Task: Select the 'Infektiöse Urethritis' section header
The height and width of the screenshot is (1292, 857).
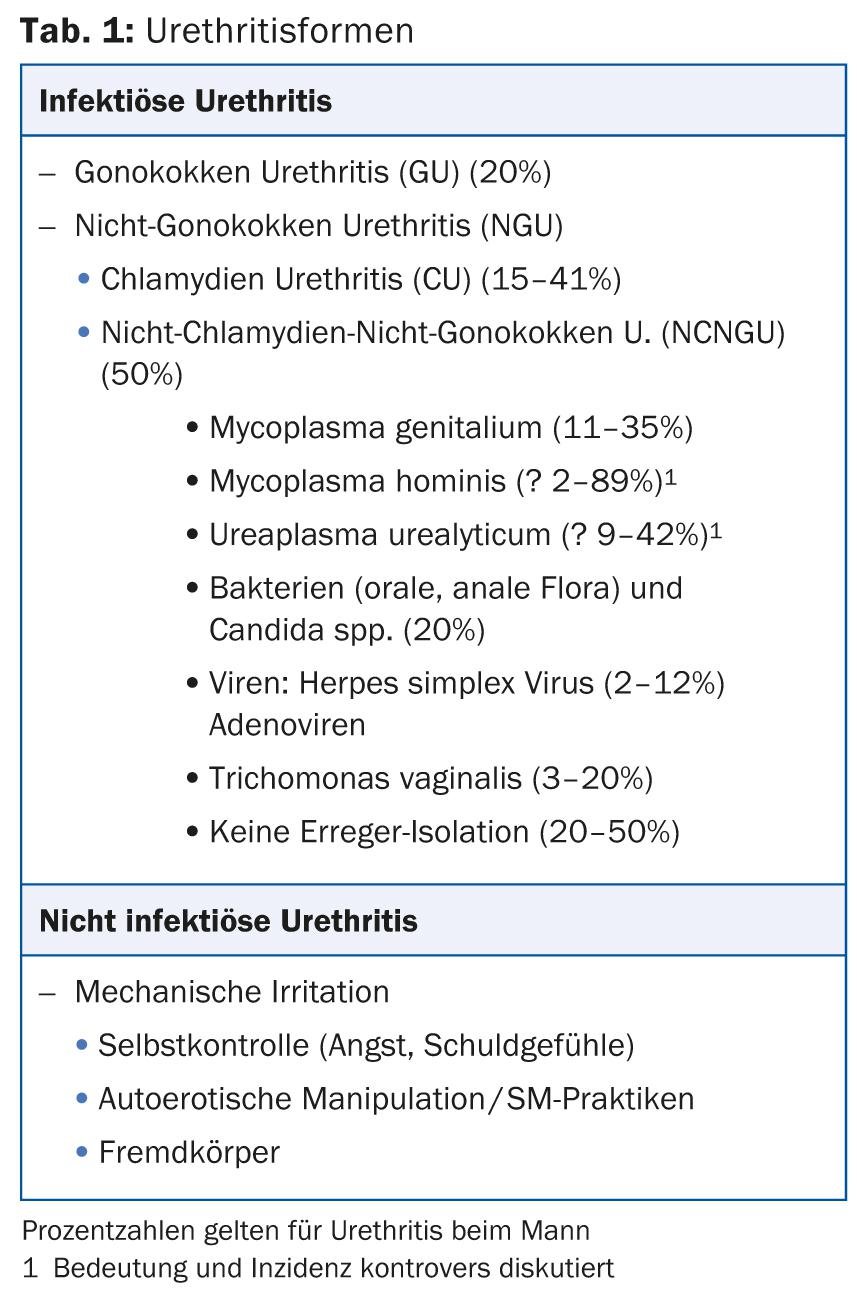Action: [x=186, y=102]
